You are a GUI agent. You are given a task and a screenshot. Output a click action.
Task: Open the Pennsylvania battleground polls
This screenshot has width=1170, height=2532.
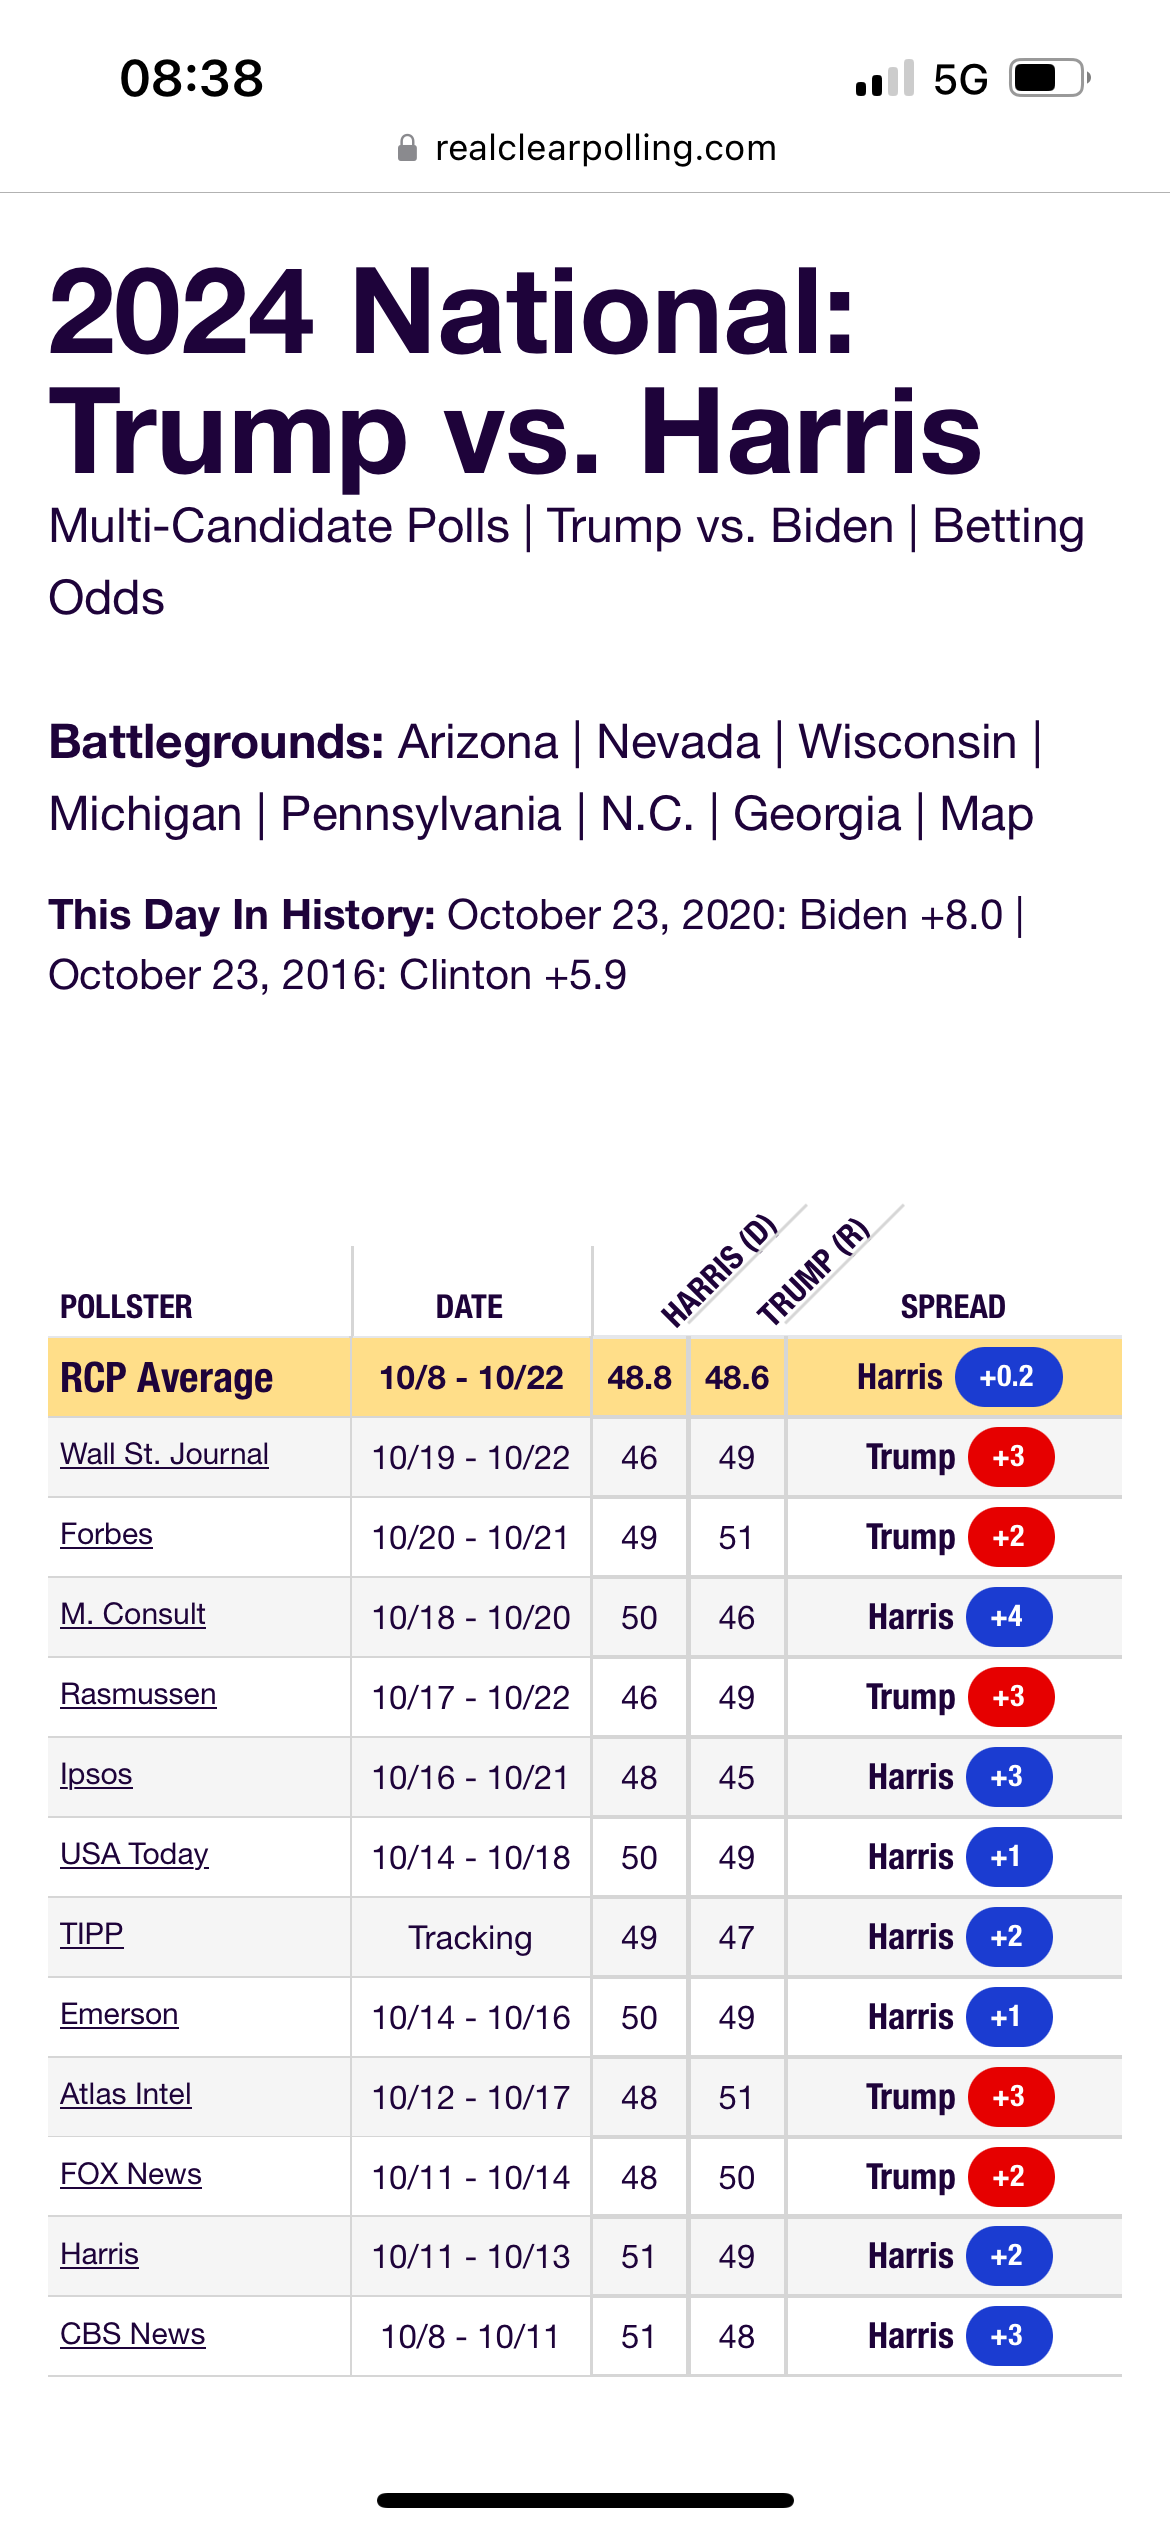point(421,814)
